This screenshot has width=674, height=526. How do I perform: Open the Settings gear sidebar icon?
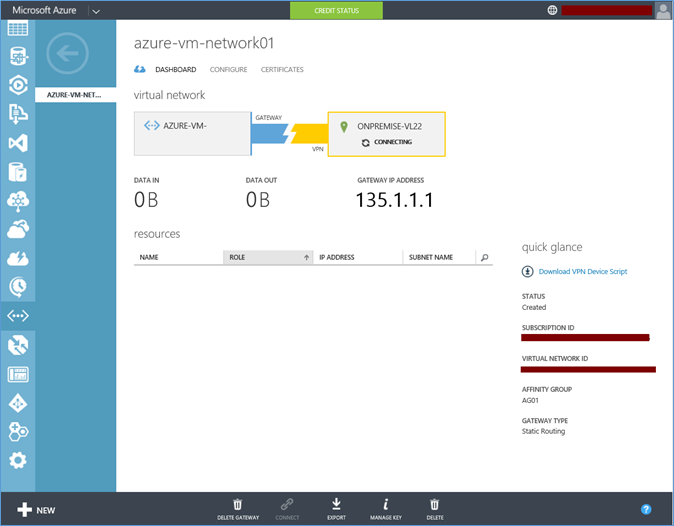[18, 460]
